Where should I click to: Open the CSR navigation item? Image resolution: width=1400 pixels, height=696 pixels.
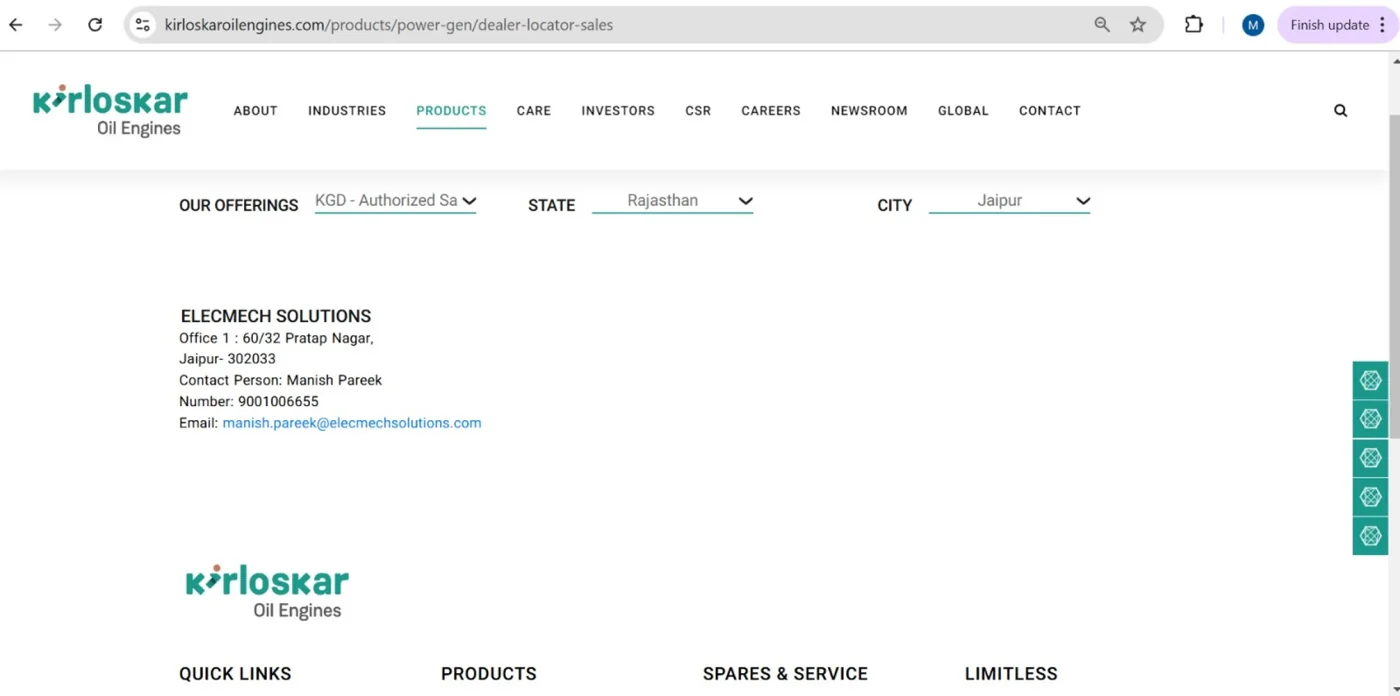point(698,111)
